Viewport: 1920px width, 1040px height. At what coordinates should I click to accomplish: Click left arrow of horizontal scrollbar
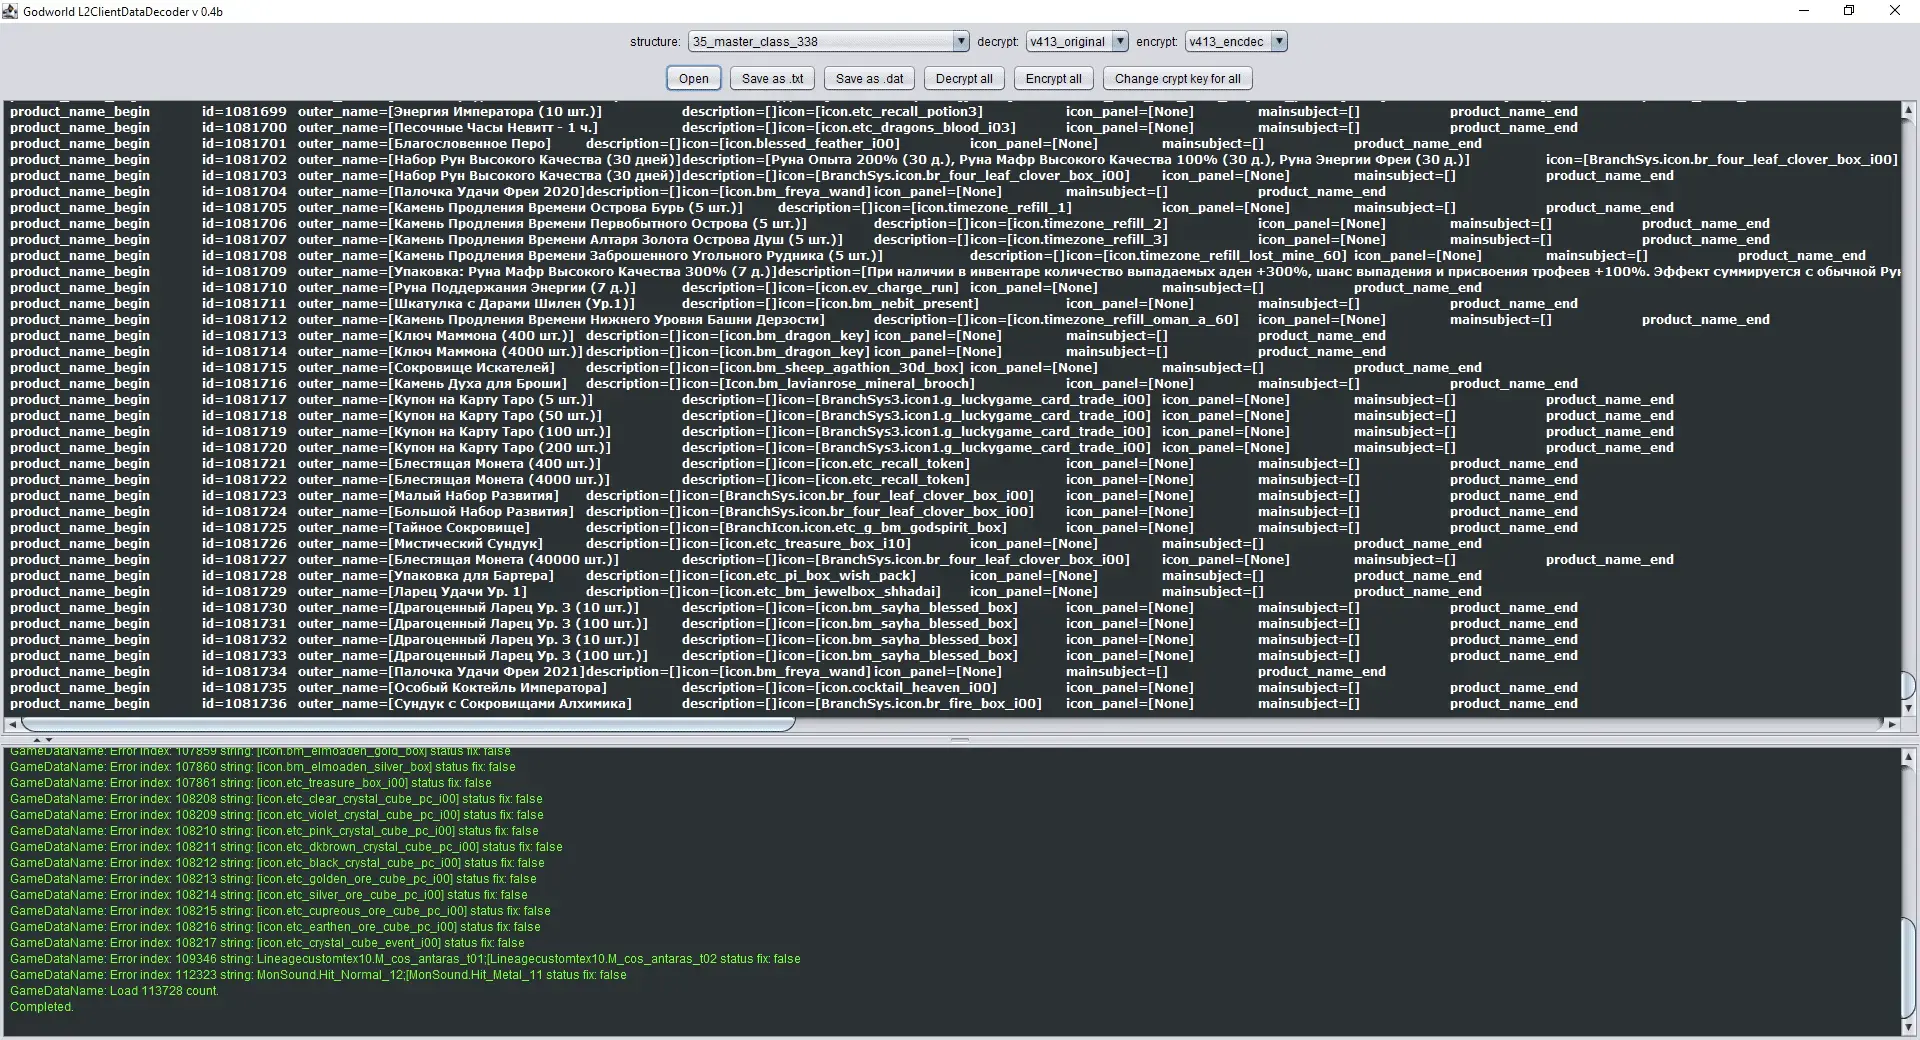click(x=12, y=724)
